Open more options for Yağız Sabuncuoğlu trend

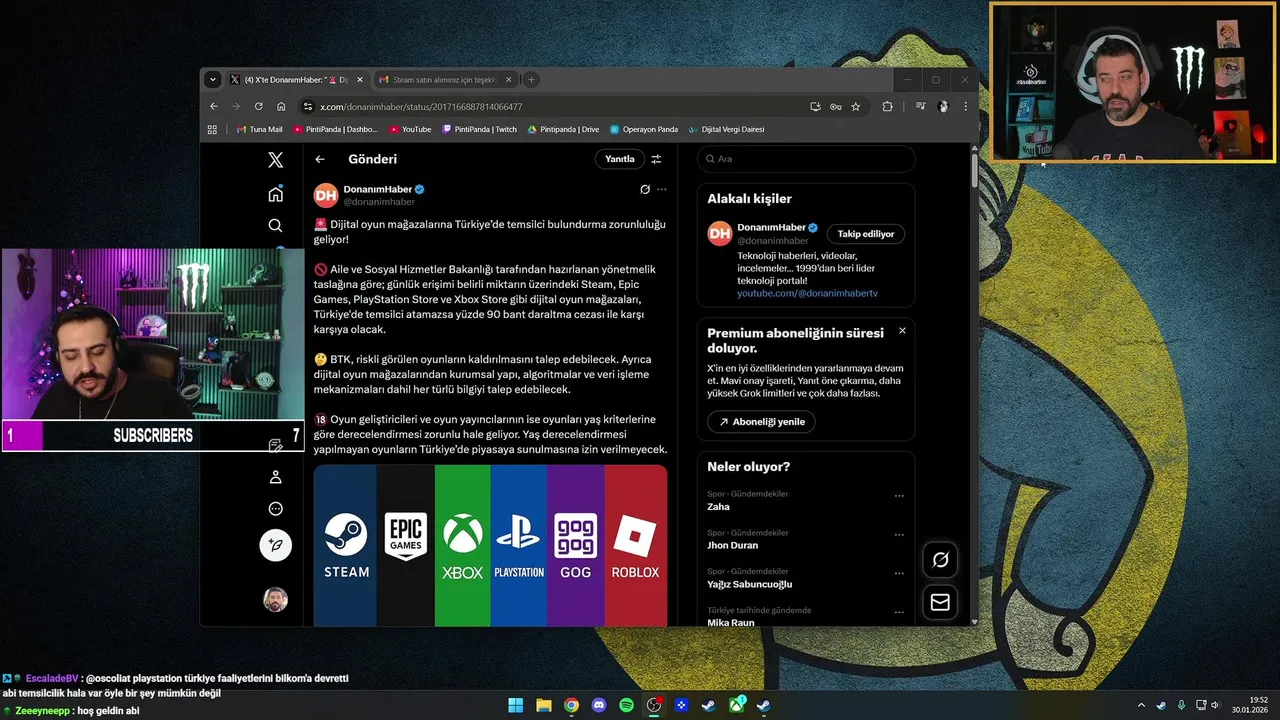pos(899,573)
